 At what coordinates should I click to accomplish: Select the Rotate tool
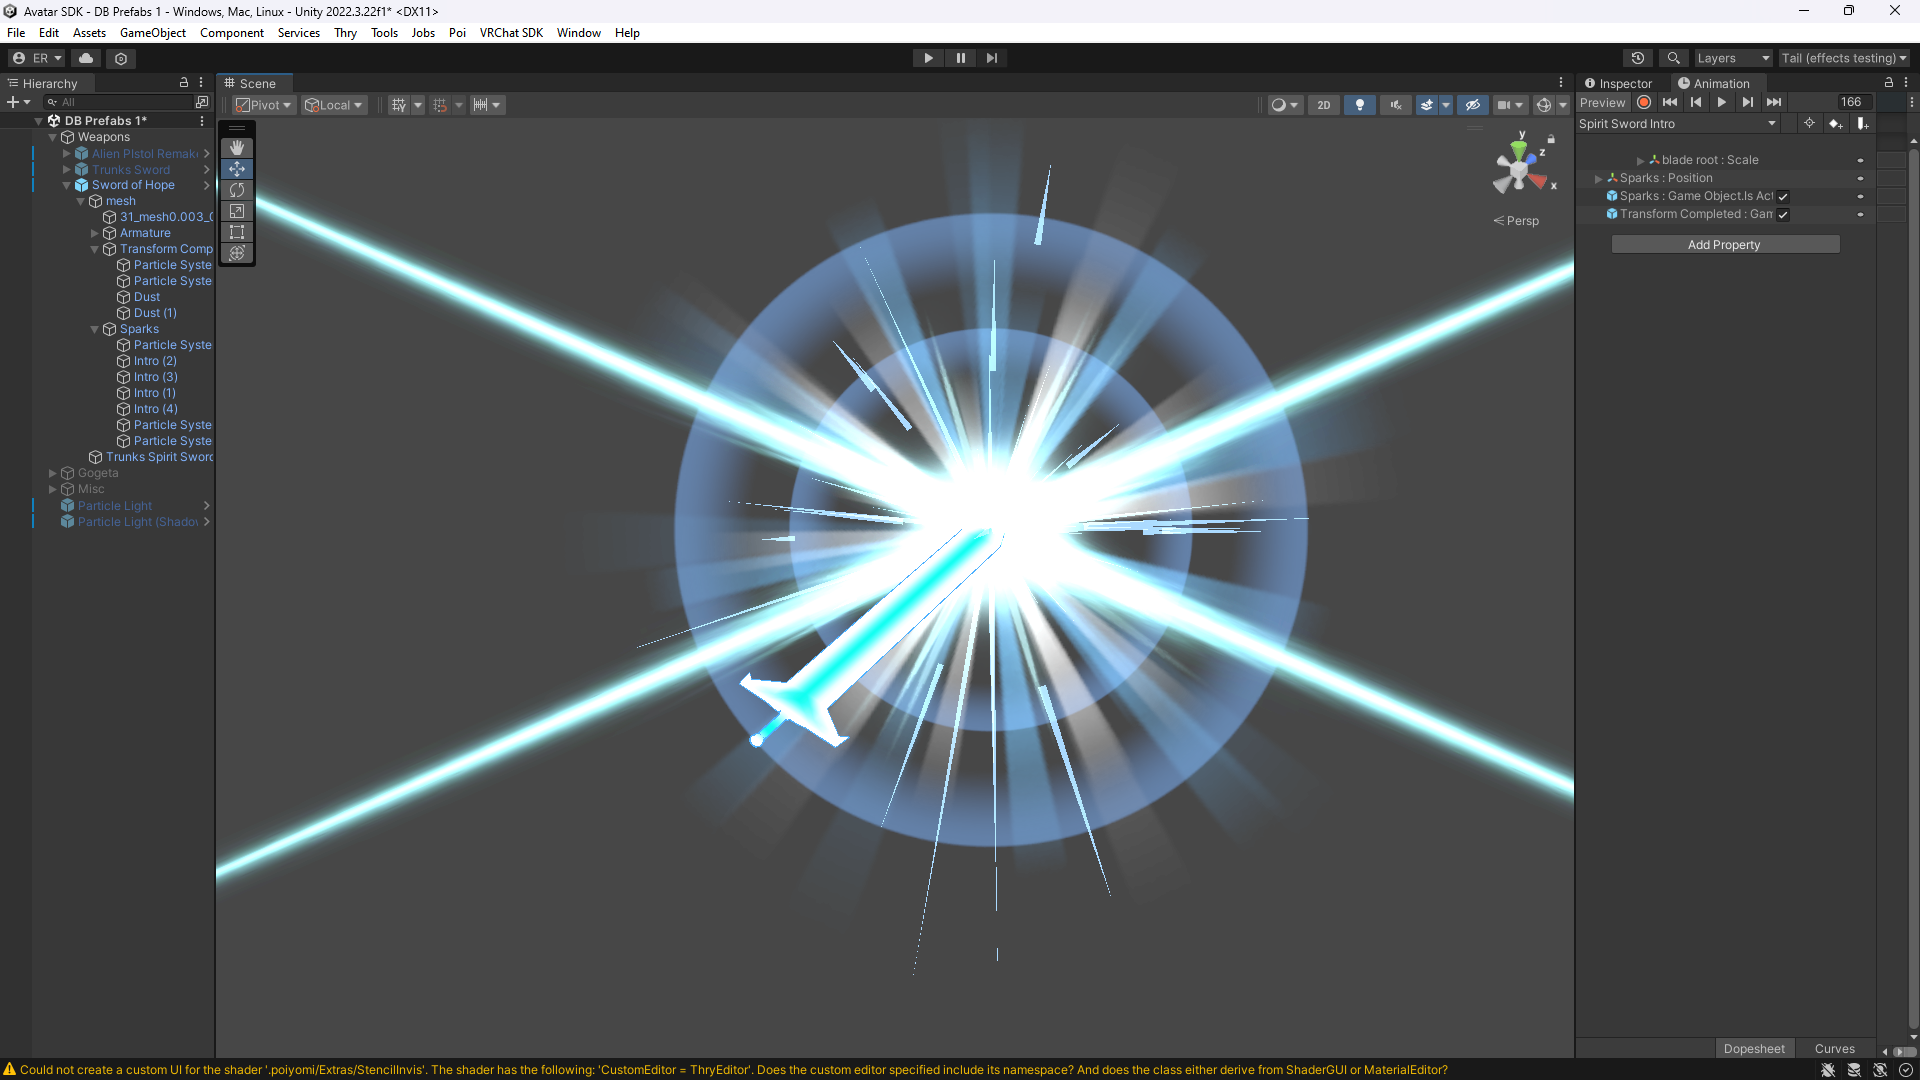237,190
